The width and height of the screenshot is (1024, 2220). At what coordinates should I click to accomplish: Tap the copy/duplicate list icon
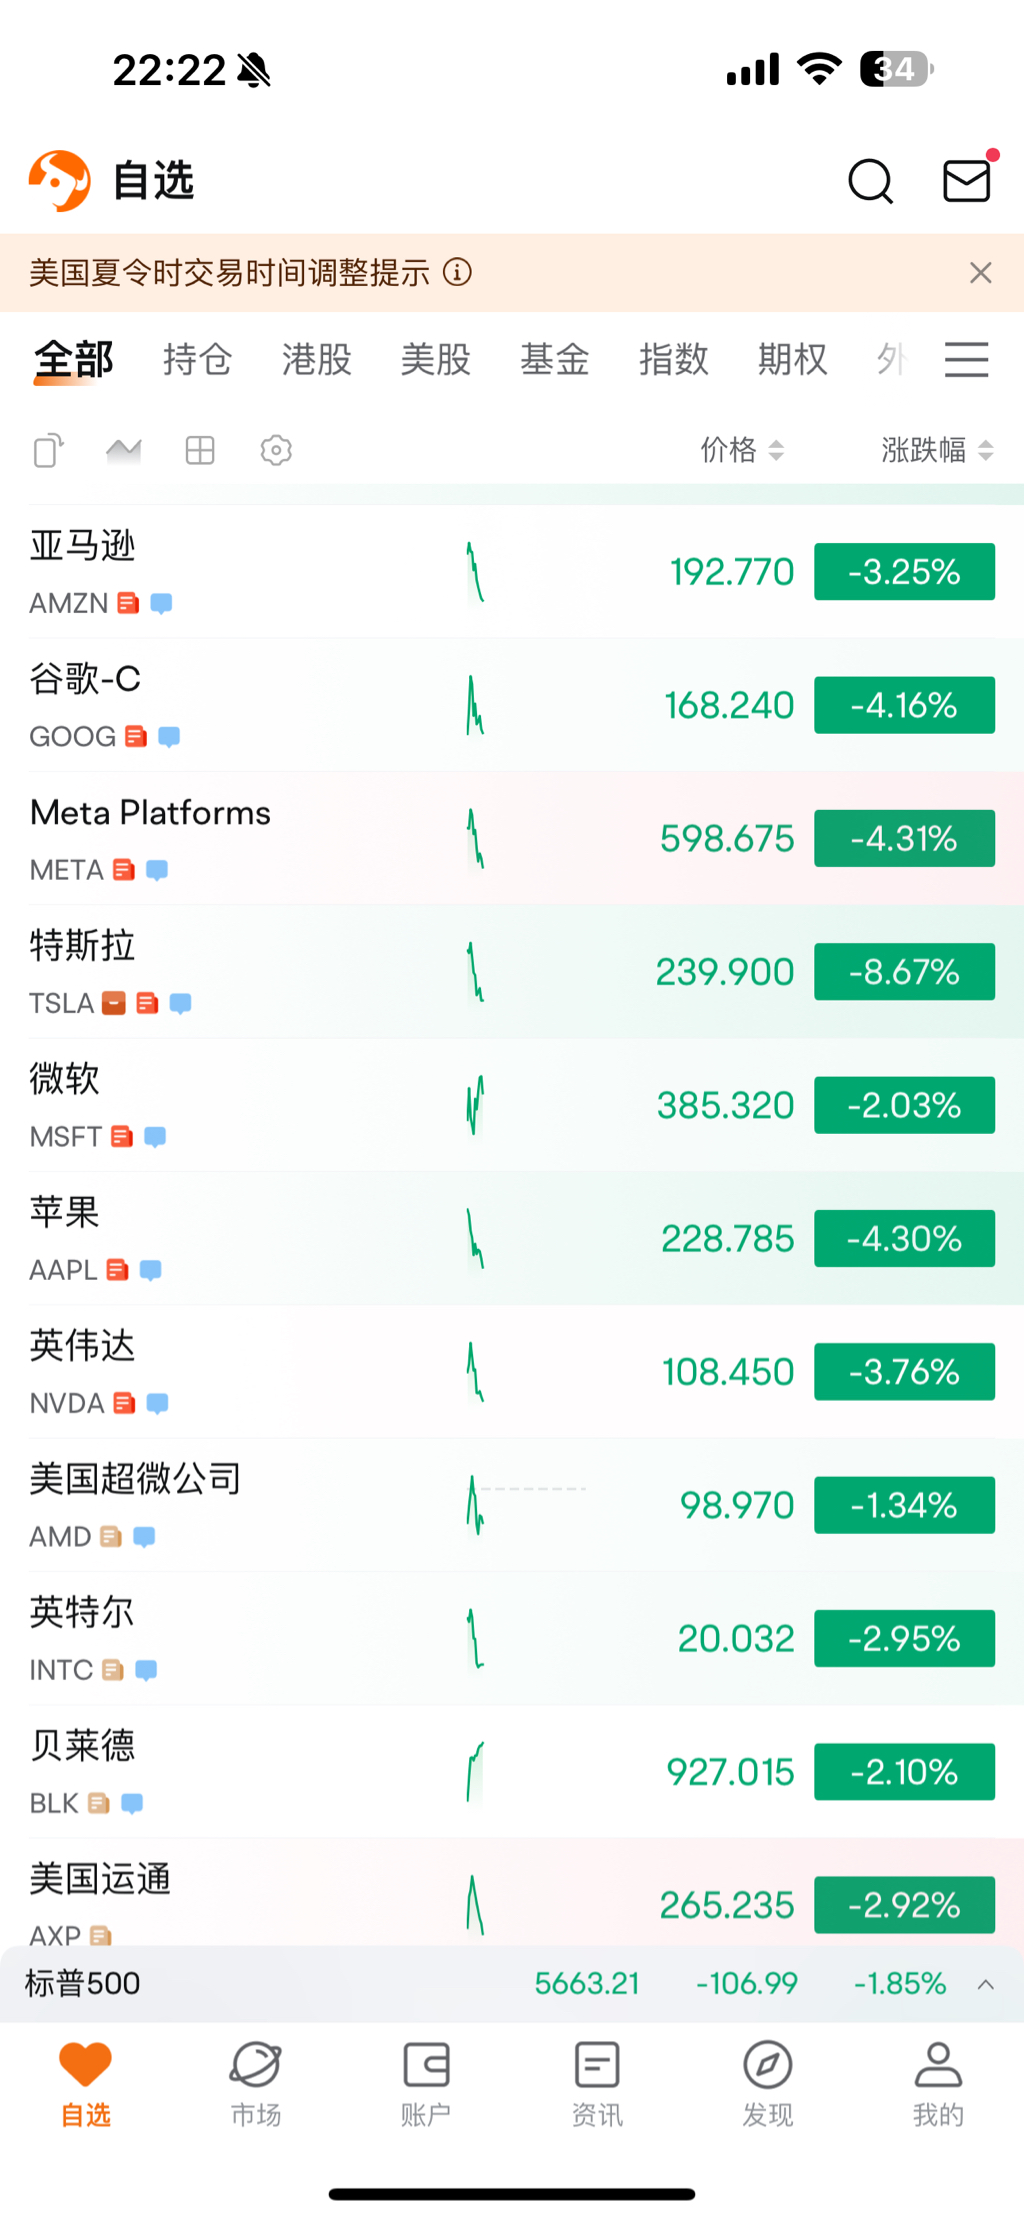(x=48, y=450)
